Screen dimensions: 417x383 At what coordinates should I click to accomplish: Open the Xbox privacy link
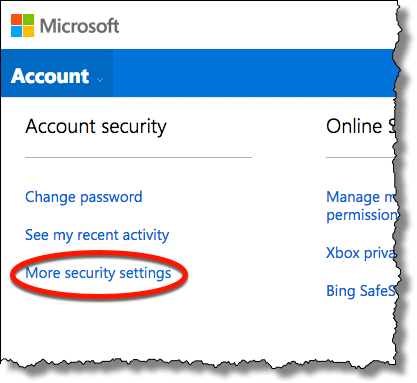pyautogui.click(x=361, y=253)
